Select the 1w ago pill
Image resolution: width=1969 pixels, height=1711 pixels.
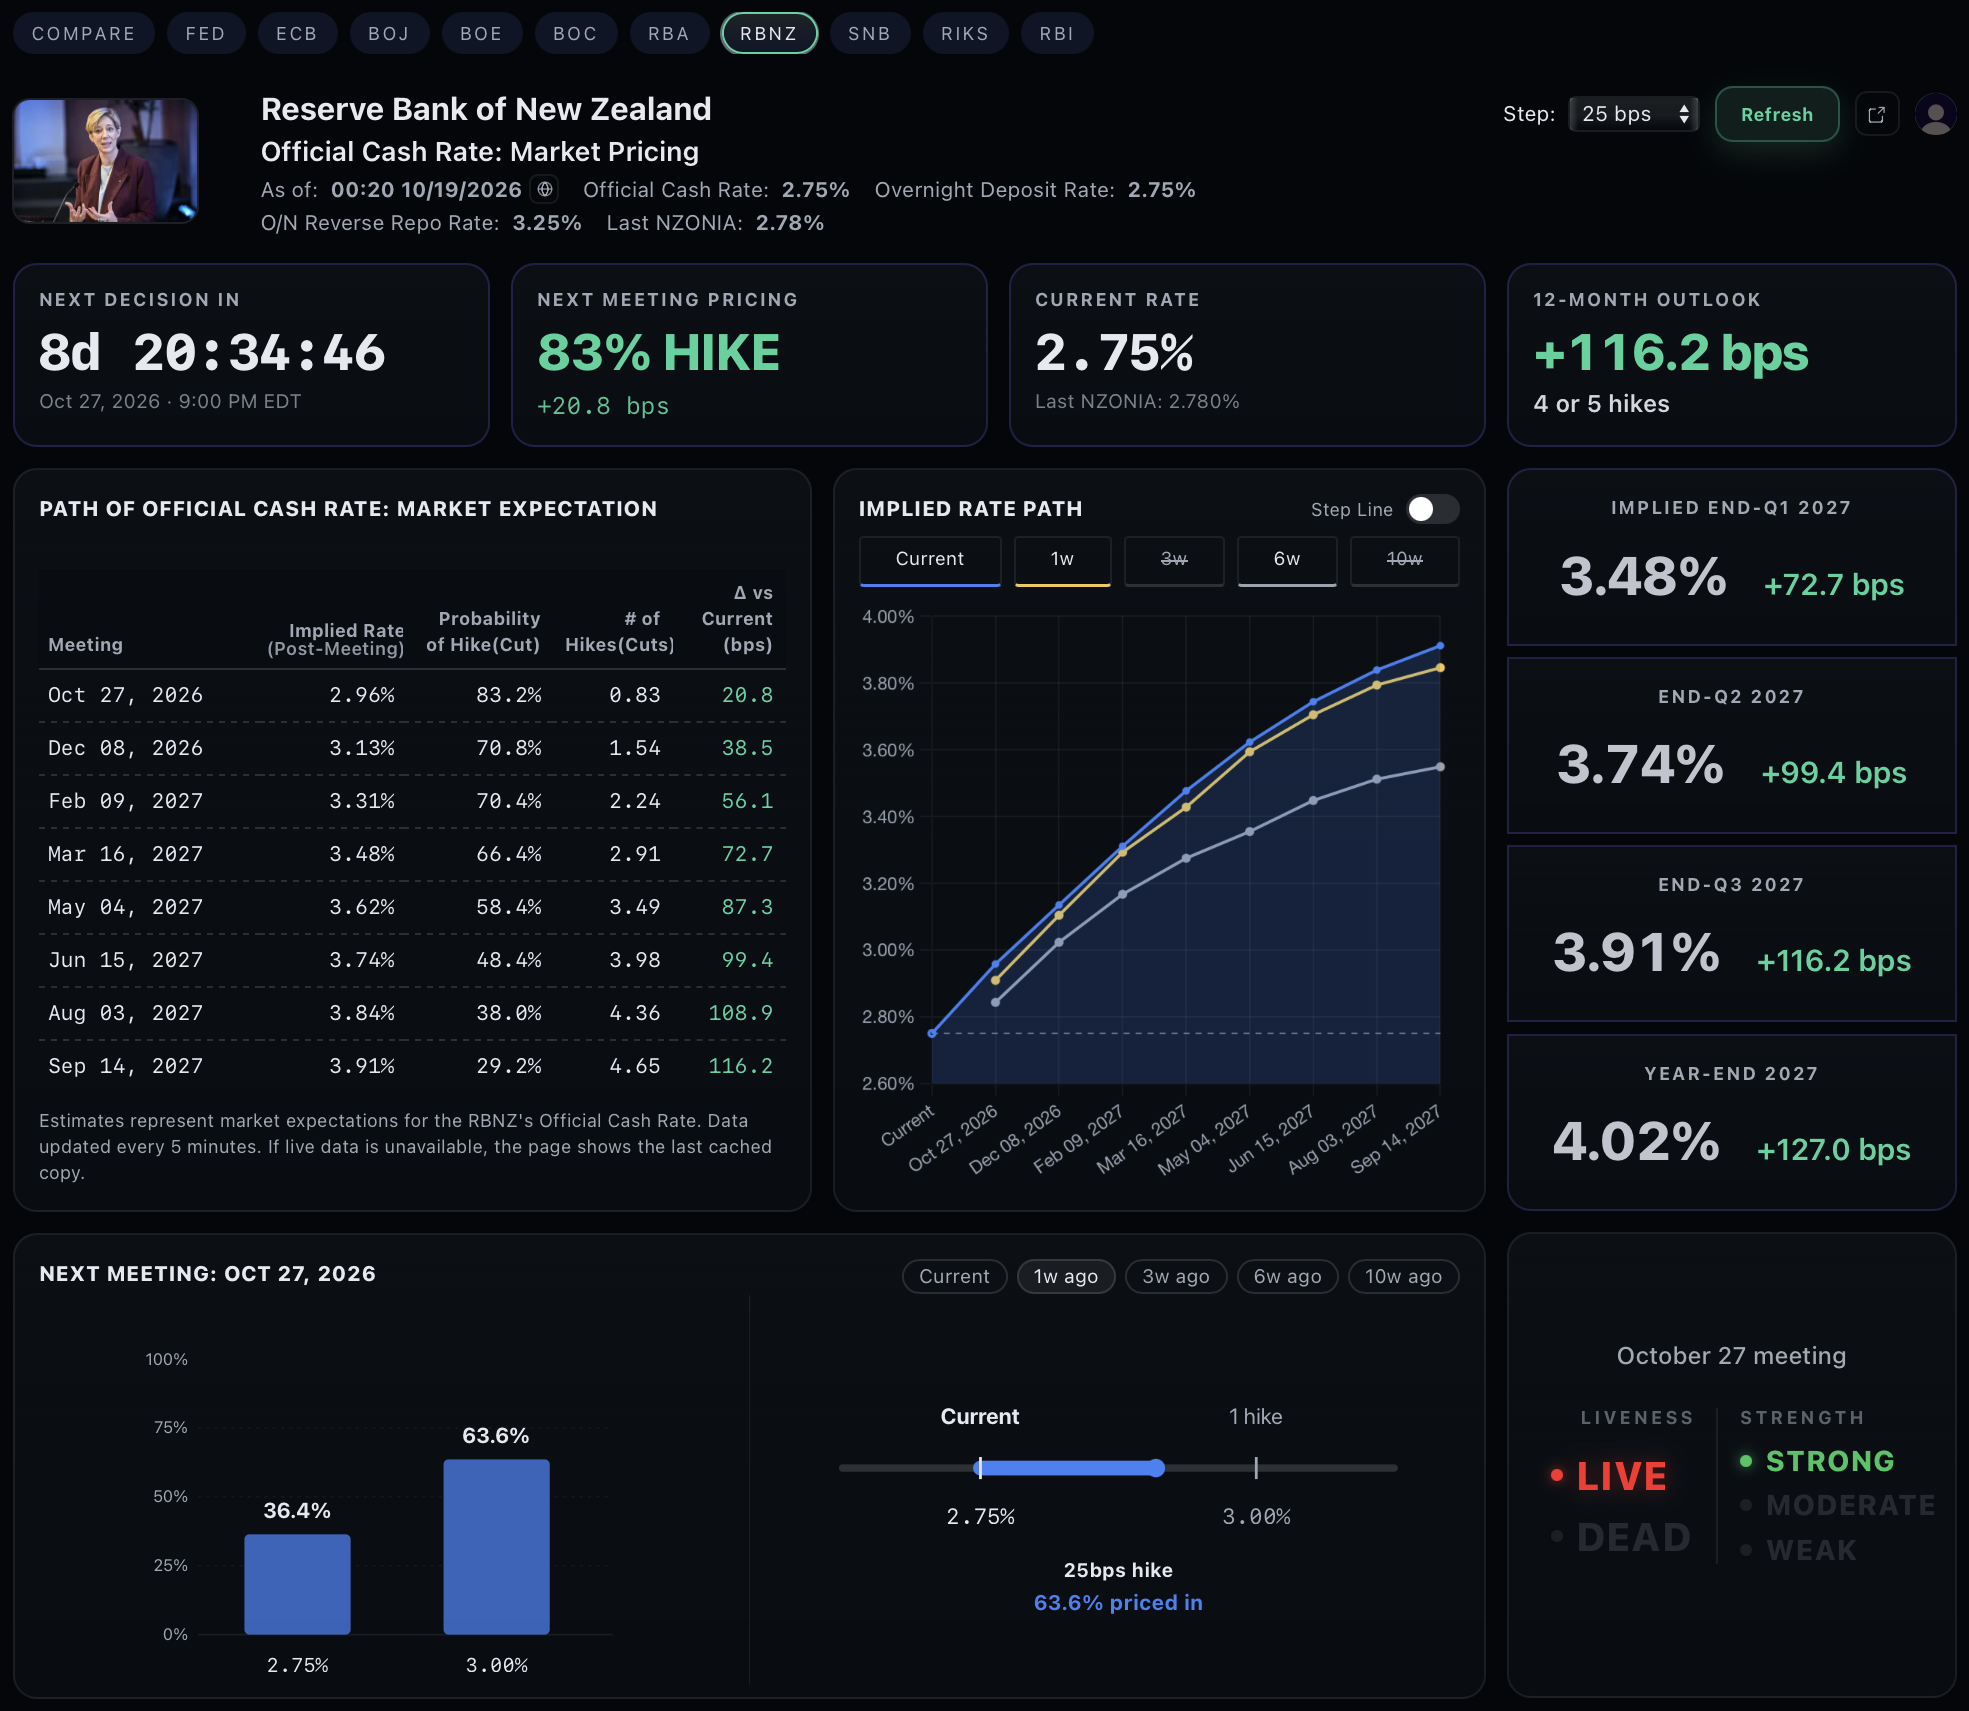[1066, 1276]
